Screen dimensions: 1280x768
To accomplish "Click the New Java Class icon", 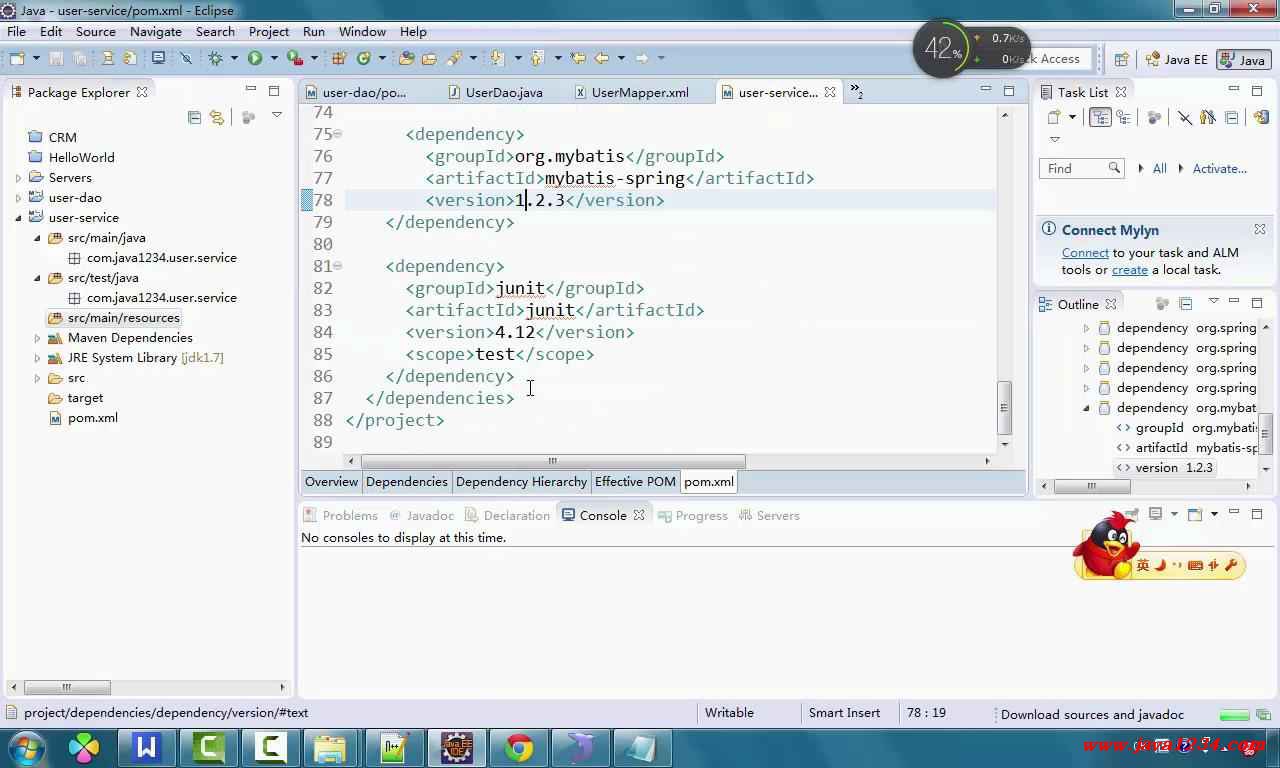I will pyautogui.click(x=364, y=58).
